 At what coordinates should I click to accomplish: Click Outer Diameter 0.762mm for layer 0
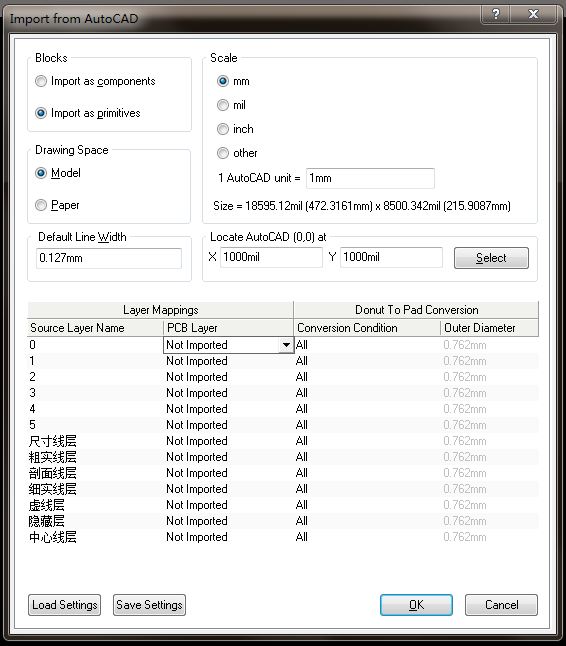[489, 345]
